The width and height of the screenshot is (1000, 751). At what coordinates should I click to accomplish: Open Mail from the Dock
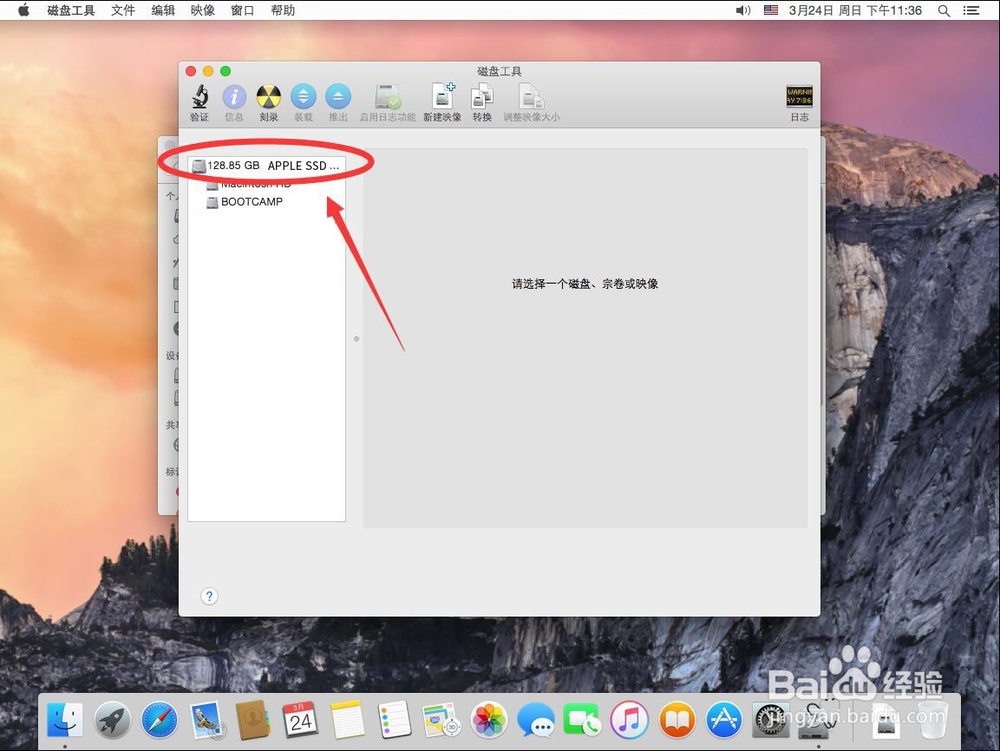click(207, 720)
